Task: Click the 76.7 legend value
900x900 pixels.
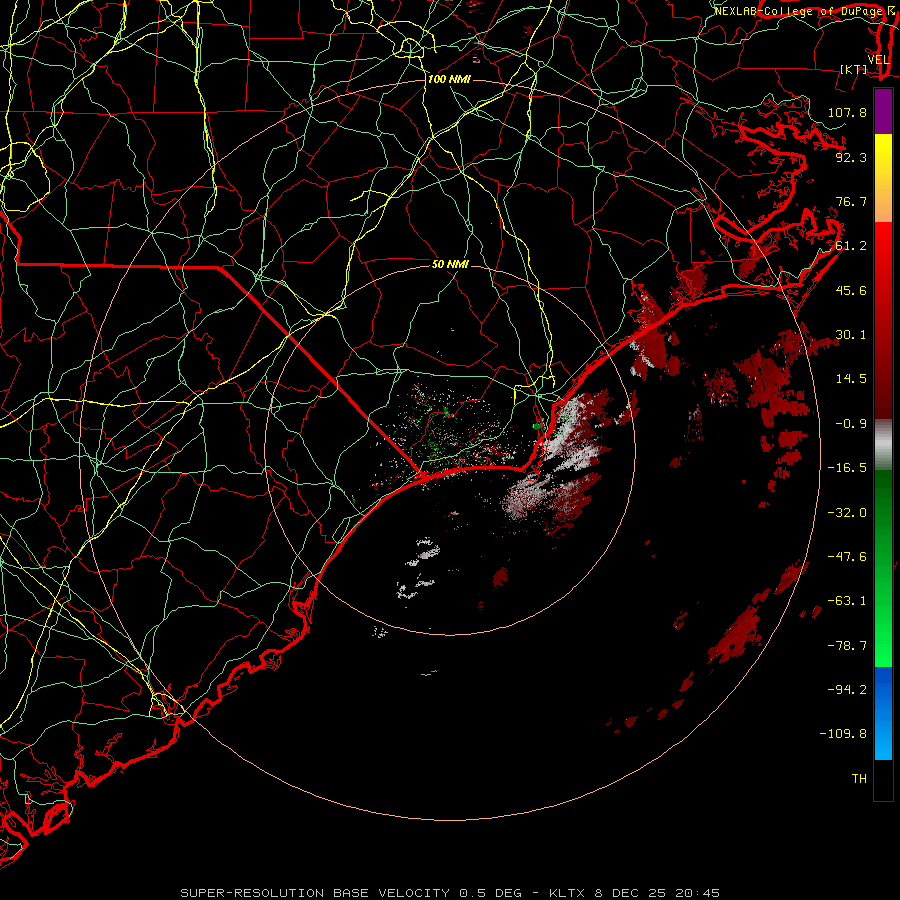Action: [x=851, y=201]
